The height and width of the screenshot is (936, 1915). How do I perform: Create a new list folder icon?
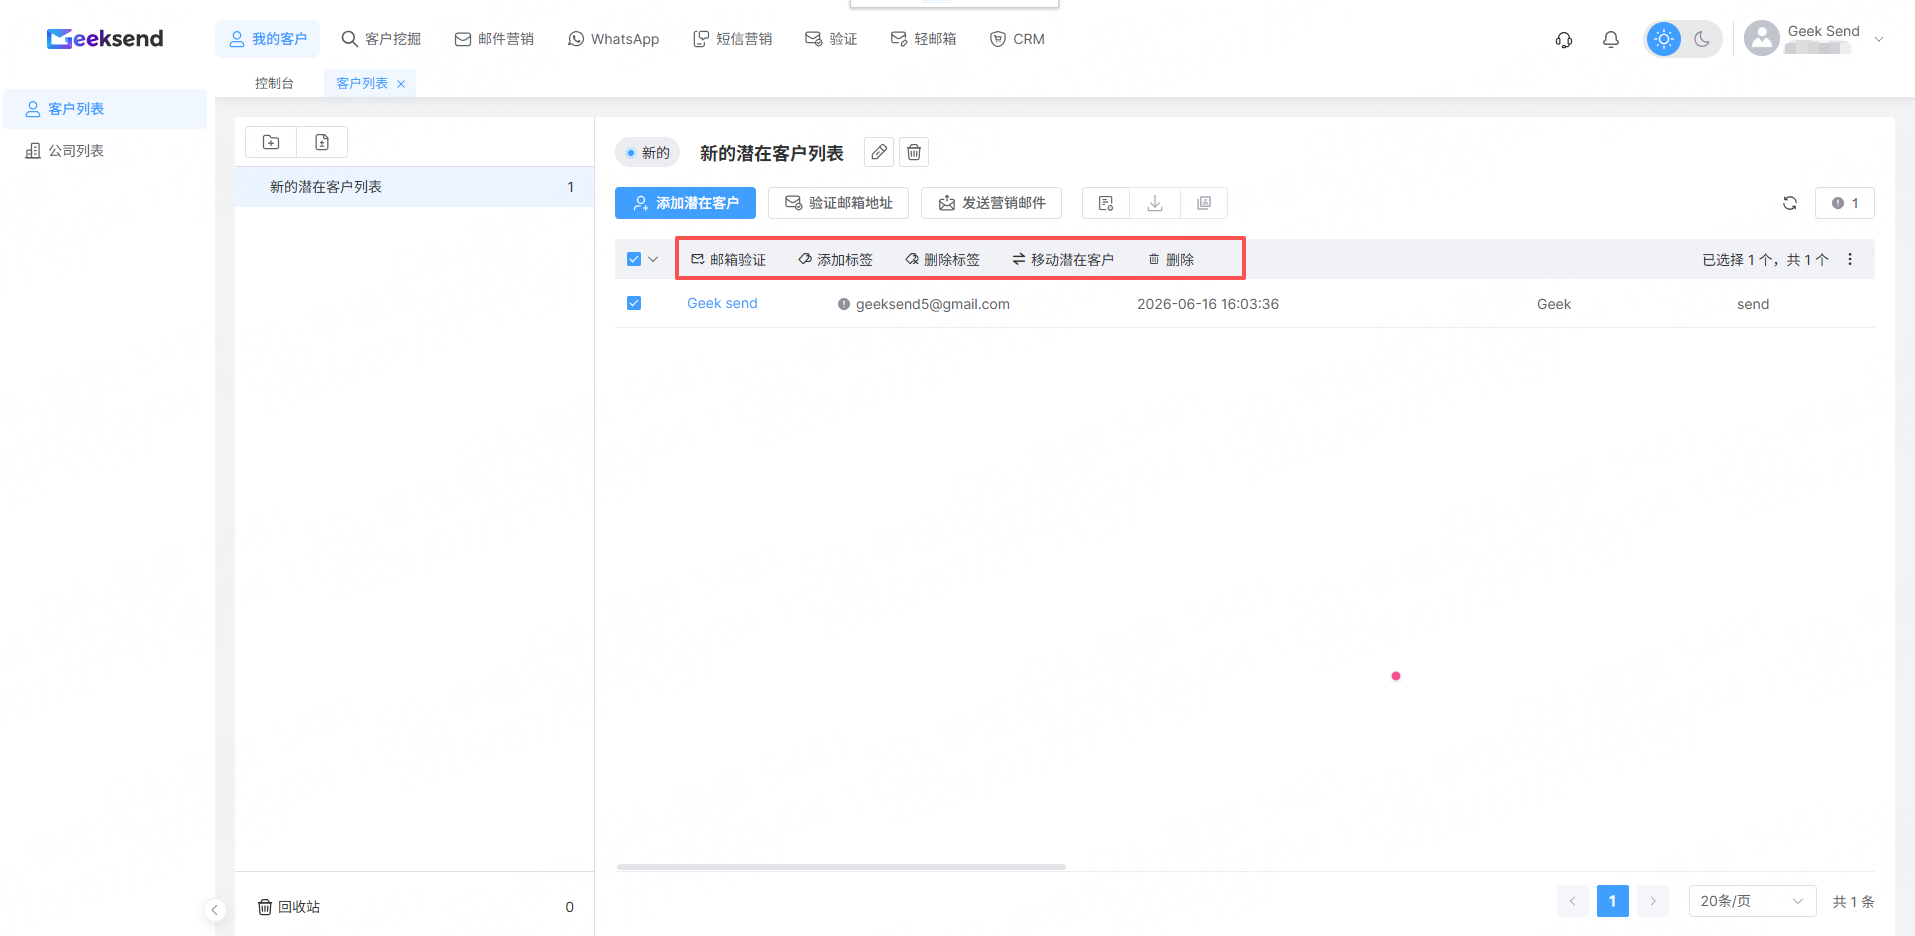click(271, 142)
